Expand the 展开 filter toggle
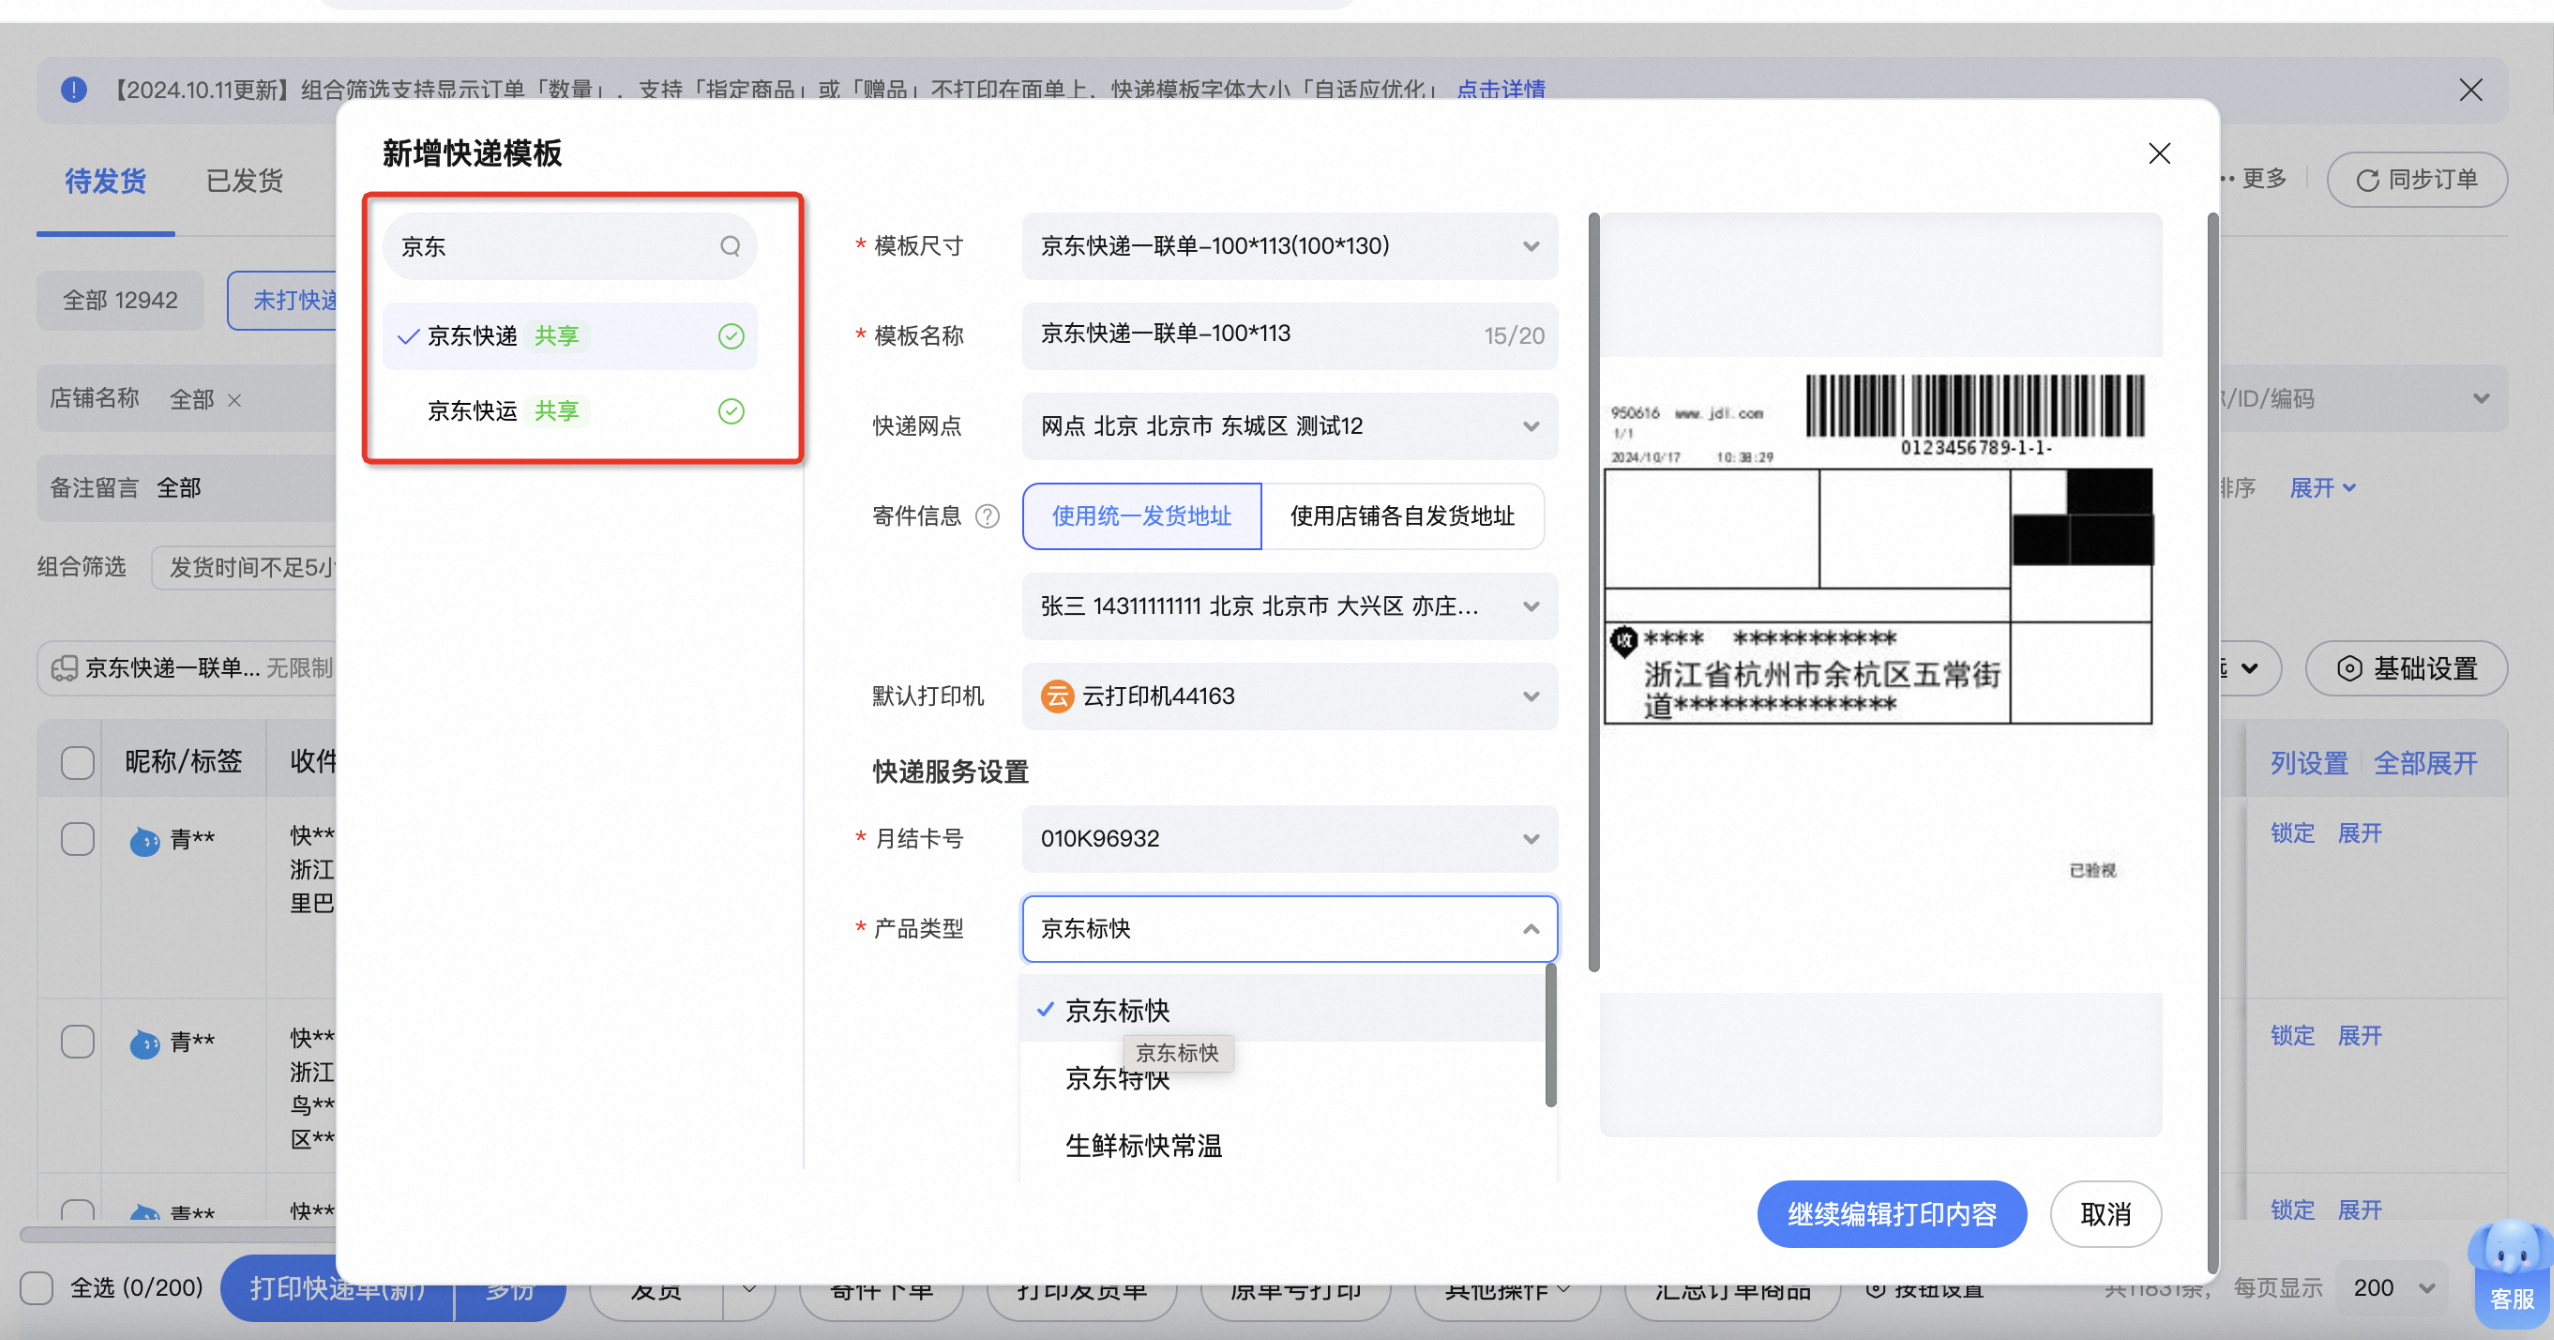Viewport: 2554px width, 1340px height. (2322, 488)
